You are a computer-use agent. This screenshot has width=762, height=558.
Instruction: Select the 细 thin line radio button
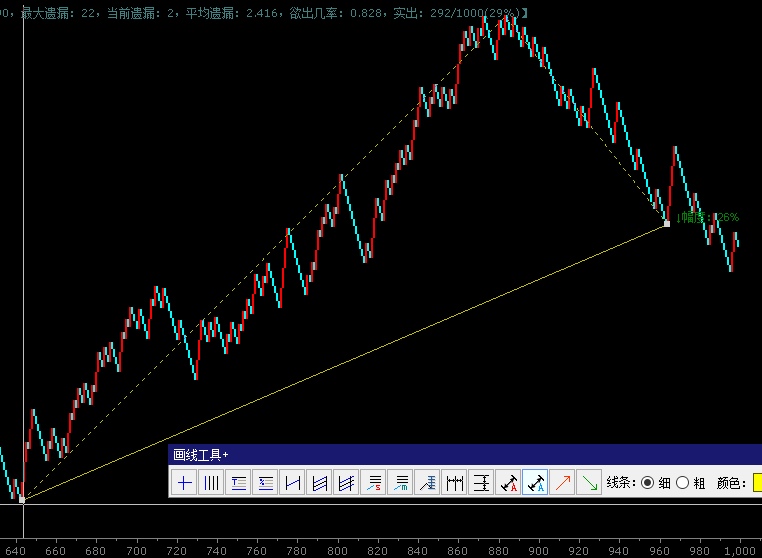(x=648, y=483)
